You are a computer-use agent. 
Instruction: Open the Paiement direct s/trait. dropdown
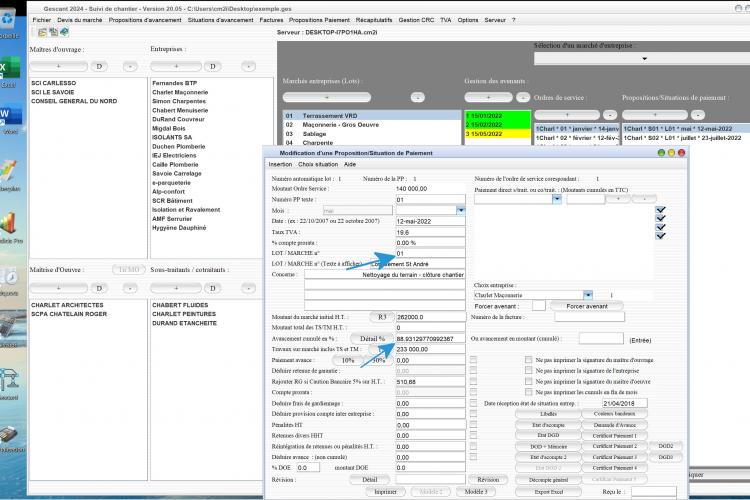pos(557,199)
